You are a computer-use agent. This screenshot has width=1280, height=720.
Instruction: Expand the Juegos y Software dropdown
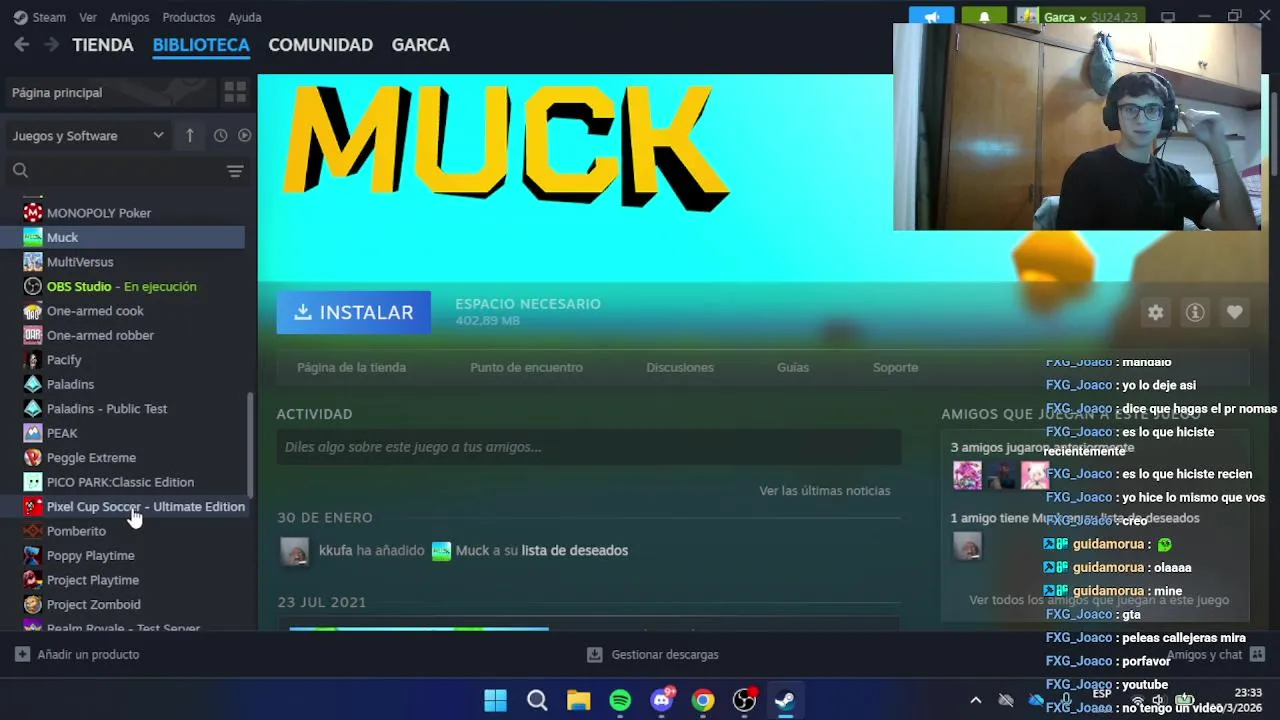(x=88, y=135)
